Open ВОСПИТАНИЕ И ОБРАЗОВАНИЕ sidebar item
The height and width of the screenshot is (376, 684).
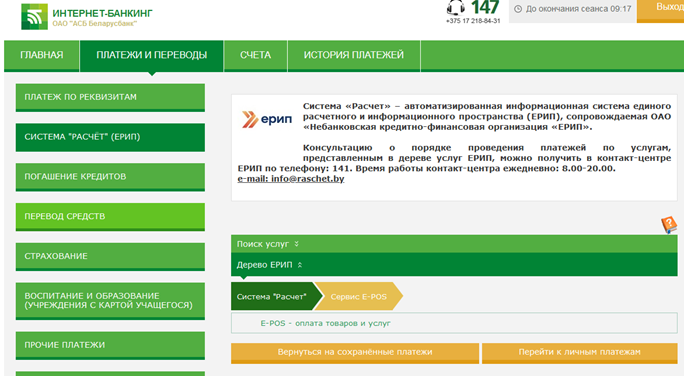pos(110,301)
